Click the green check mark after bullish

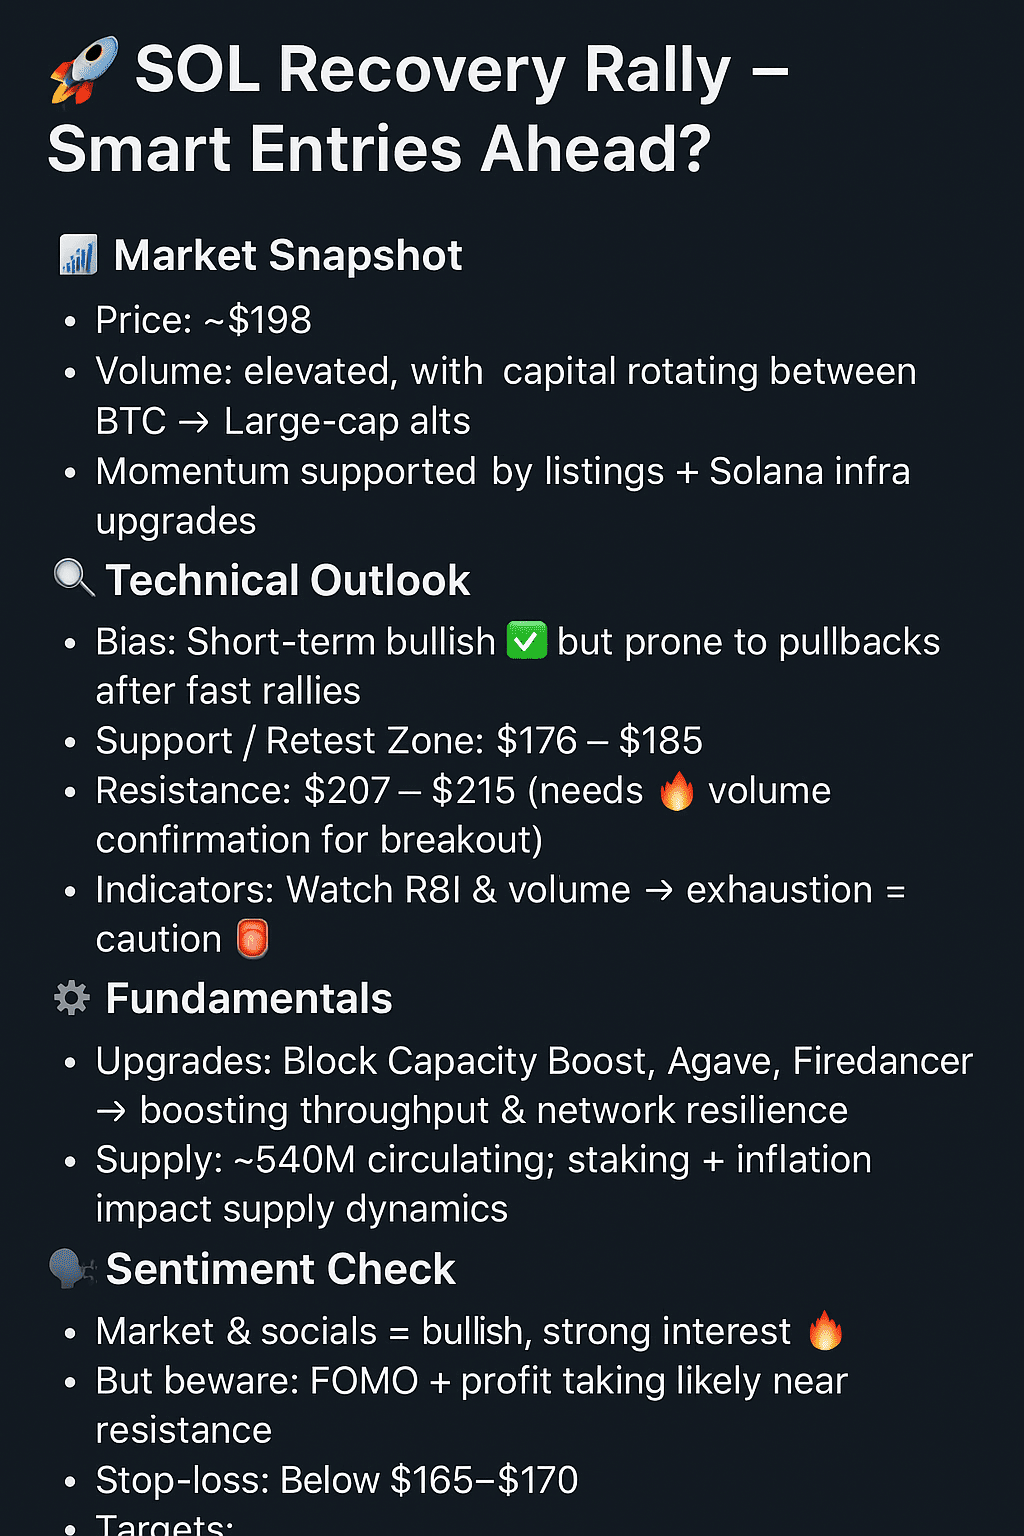pyautogui.click(x=527, y=641)
